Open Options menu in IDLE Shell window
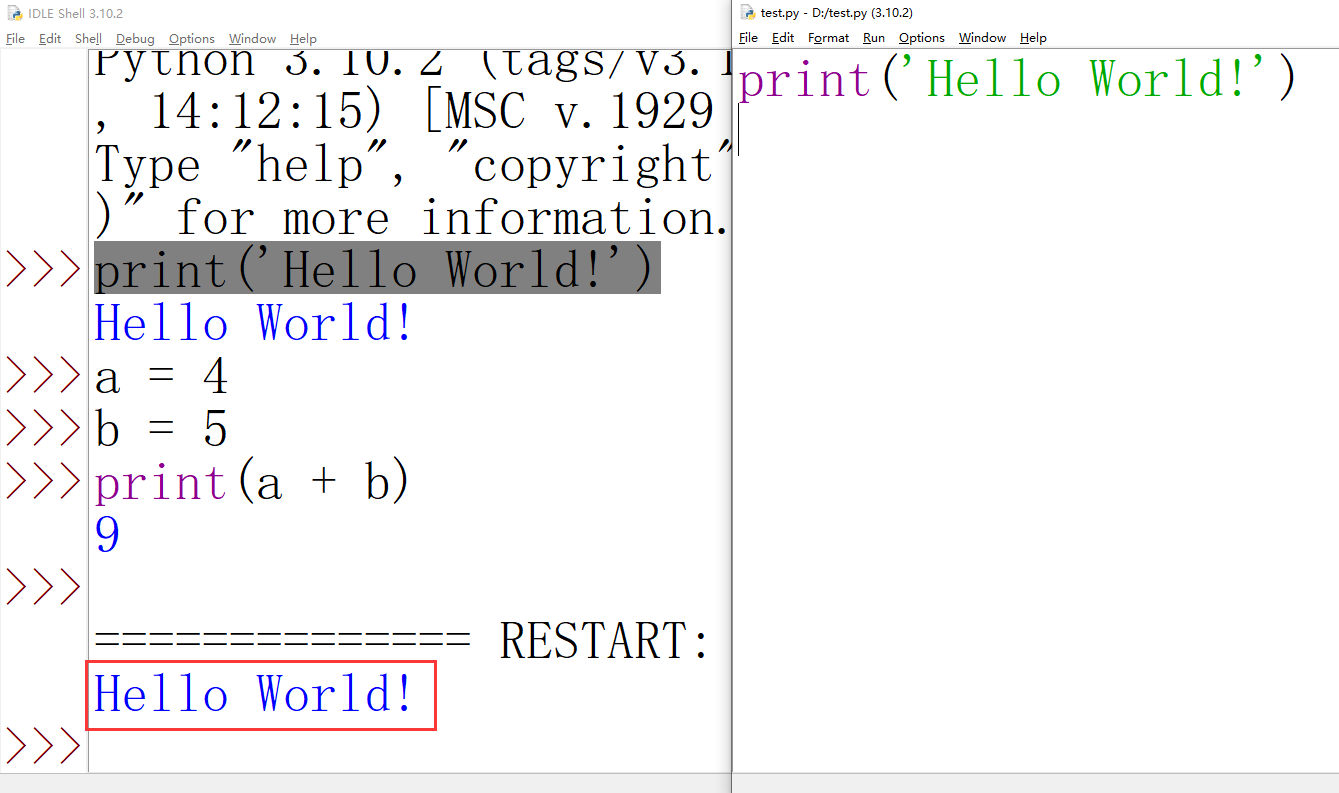The height and width of the screenshot is (793, 1339). pyautogui.click(x=191, y=39)
